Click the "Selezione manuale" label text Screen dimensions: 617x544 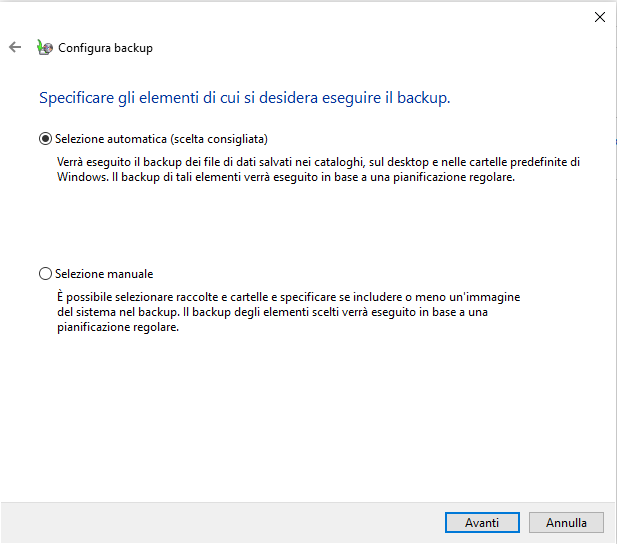[104, 273]
